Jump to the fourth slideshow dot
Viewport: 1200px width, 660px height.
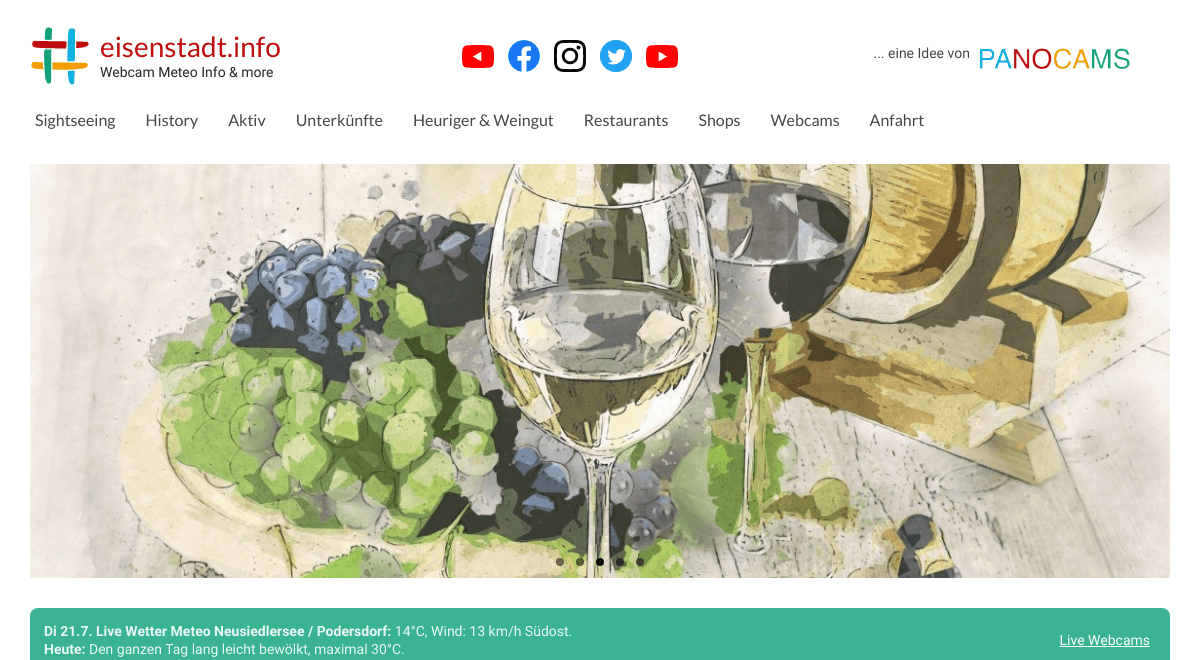click(620, 562)
